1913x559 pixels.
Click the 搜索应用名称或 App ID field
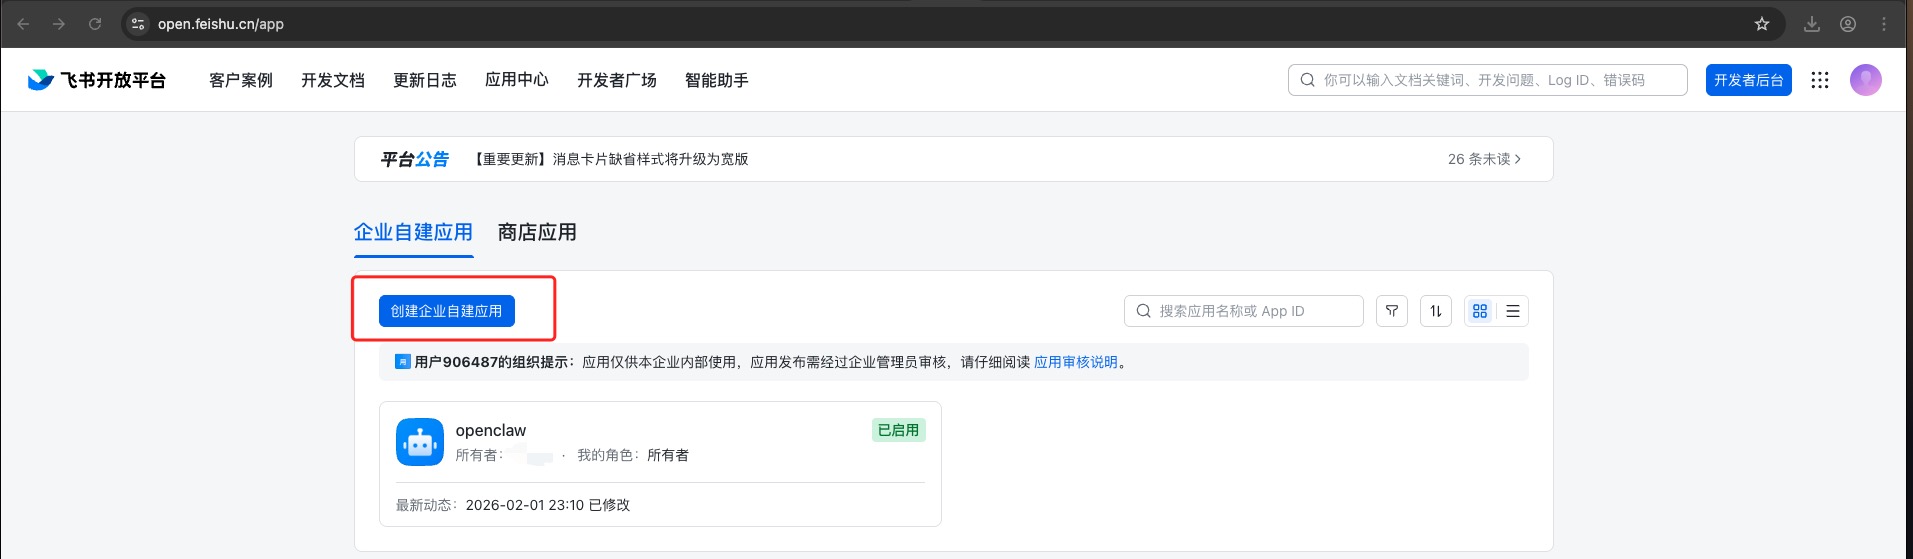click(1244, 311)
